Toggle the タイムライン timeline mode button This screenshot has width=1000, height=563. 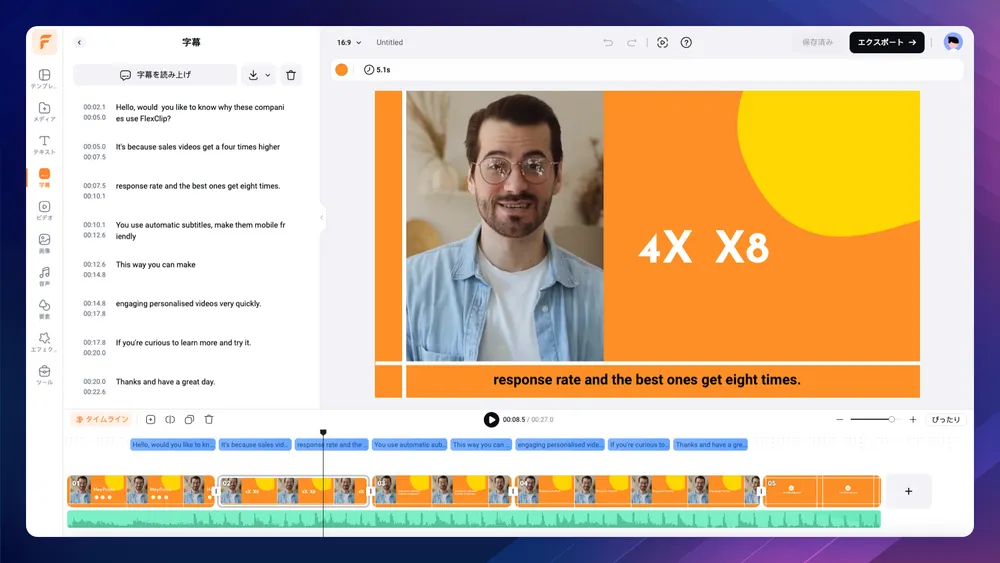click(x=101, y=420)
